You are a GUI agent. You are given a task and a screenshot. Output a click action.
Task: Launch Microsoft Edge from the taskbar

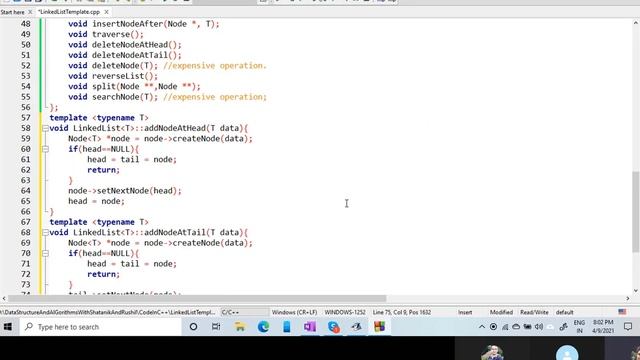tap(263, 327)
